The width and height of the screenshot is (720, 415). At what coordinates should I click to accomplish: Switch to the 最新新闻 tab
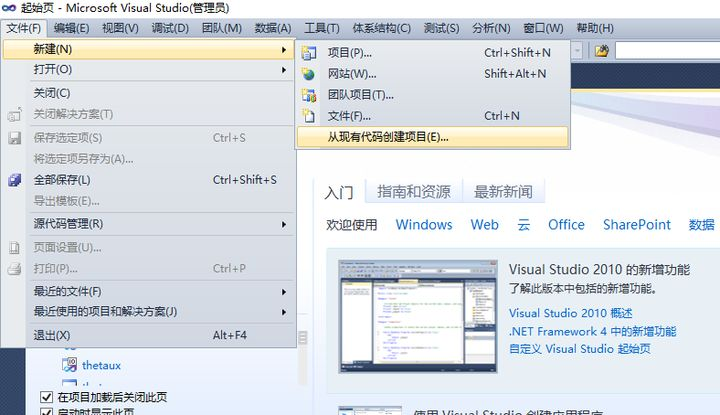(503, 191)
